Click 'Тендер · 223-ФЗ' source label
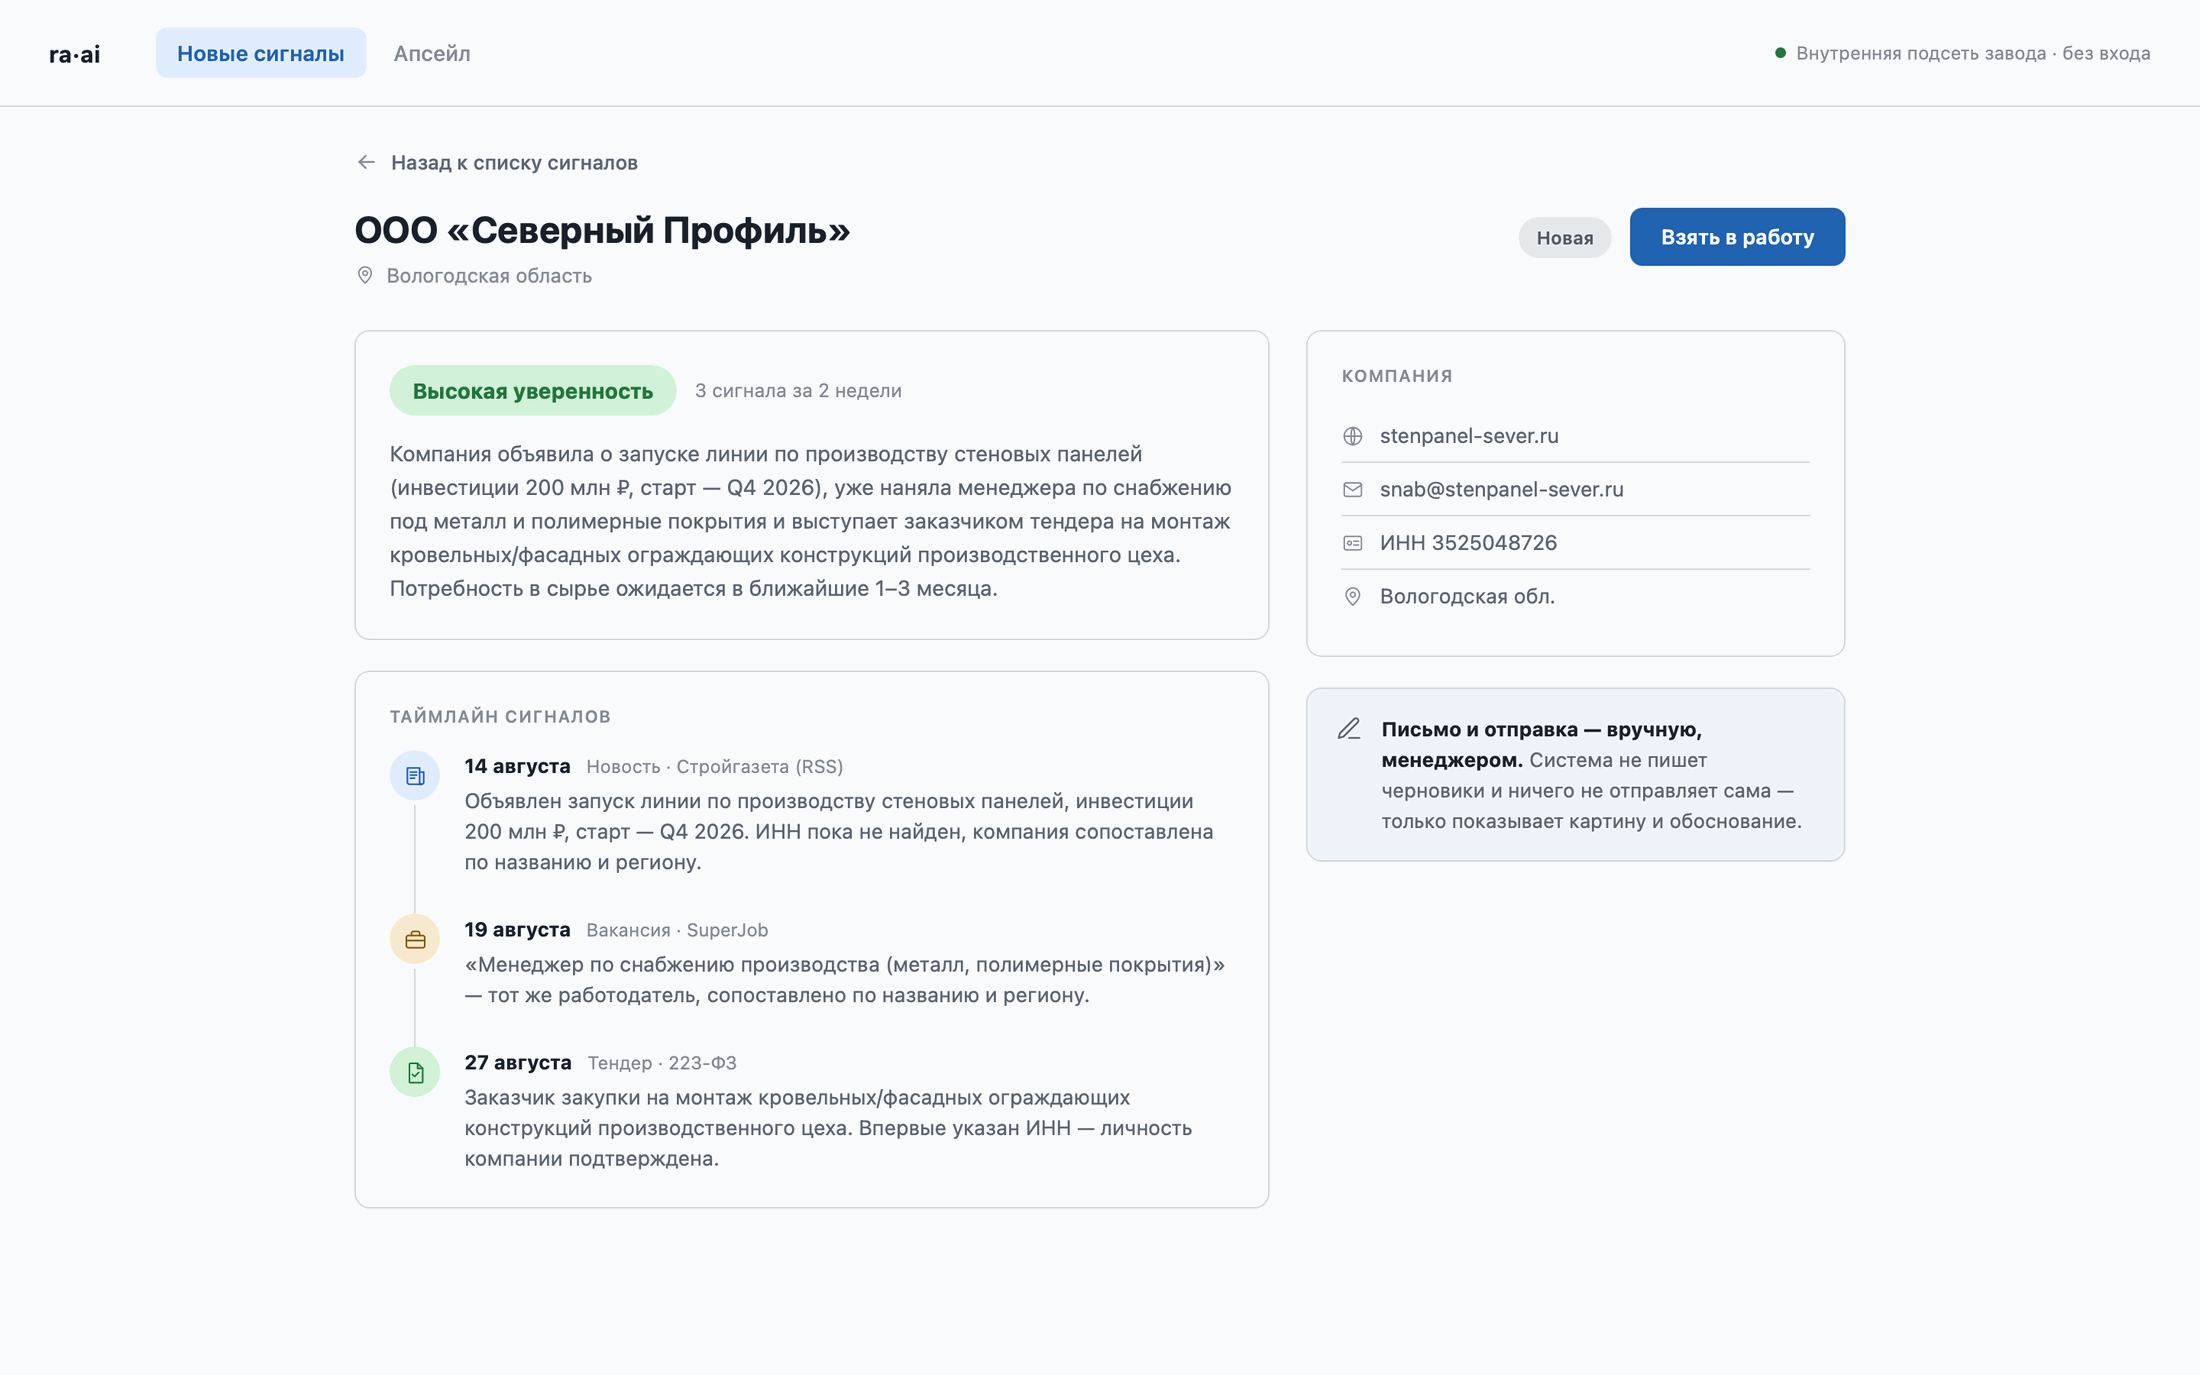Image resolution: width=2200 pixels, height=1375 pixels. pos(662,1063)
